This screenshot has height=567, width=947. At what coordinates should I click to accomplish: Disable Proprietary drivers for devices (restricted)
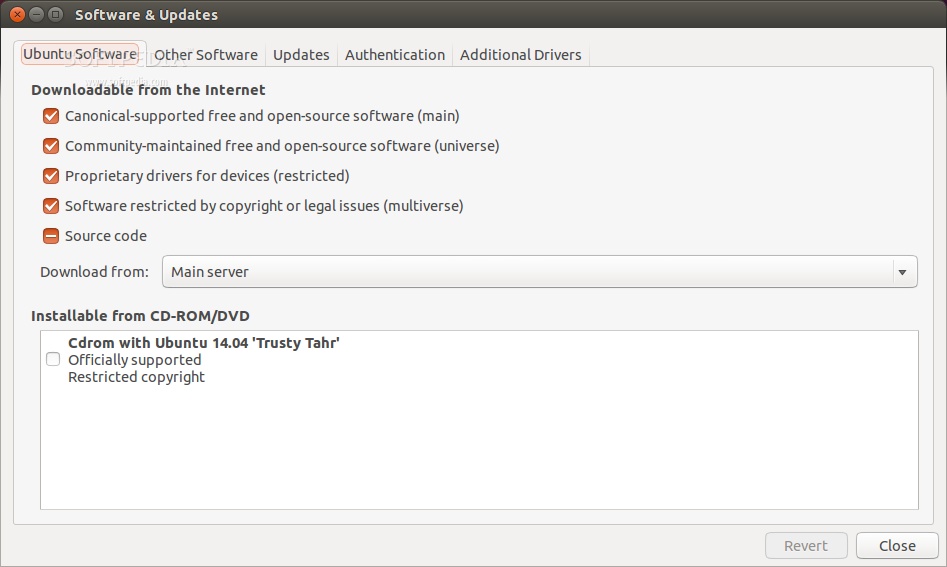tap(51, 176)
